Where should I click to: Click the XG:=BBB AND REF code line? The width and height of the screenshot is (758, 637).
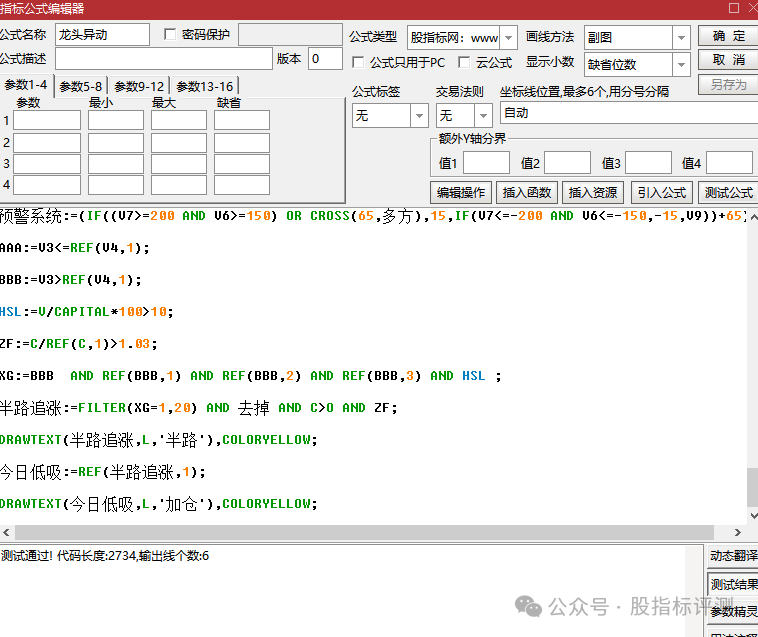pyautogui.click(x=251, y=376)
